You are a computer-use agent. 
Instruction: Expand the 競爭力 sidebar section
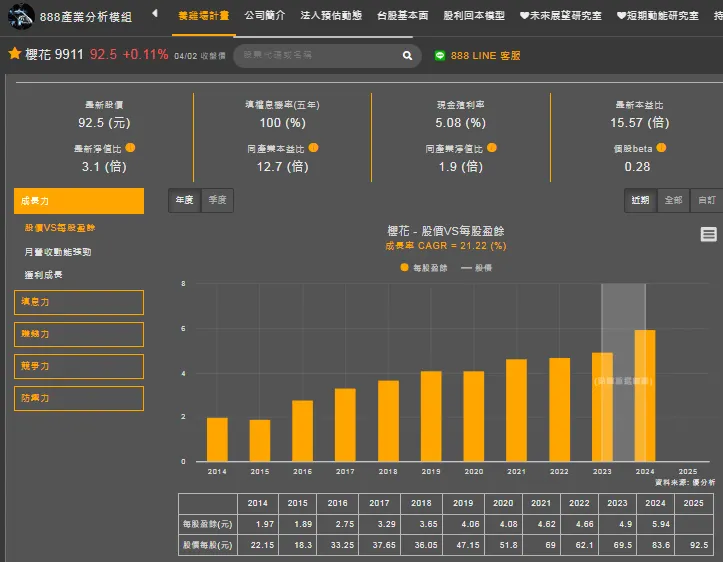[79, 367]
